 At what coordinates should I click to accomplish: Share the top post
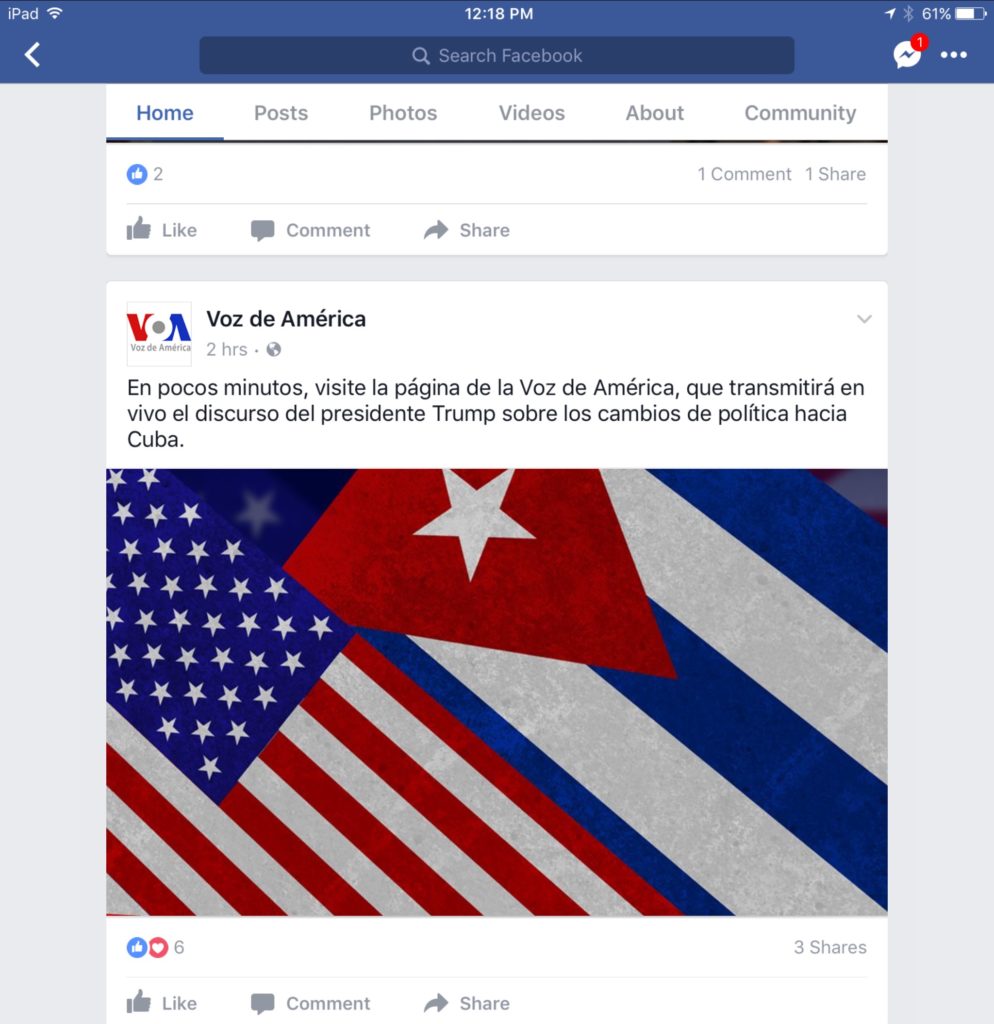(x=466, y=230)
